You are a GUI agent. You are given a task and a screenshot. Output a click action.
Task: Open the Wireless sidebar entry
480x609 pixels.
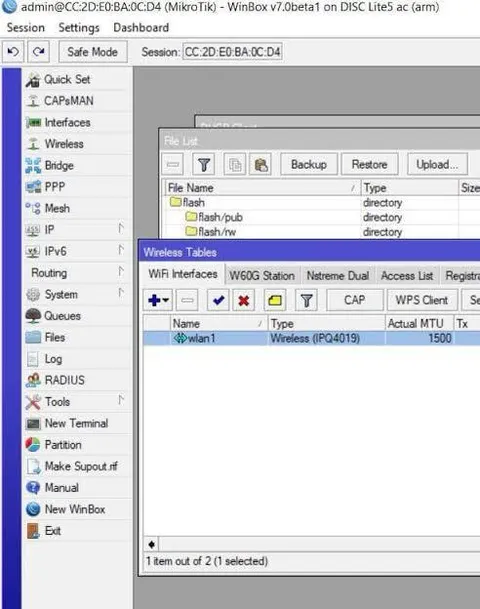coord(77,144)
